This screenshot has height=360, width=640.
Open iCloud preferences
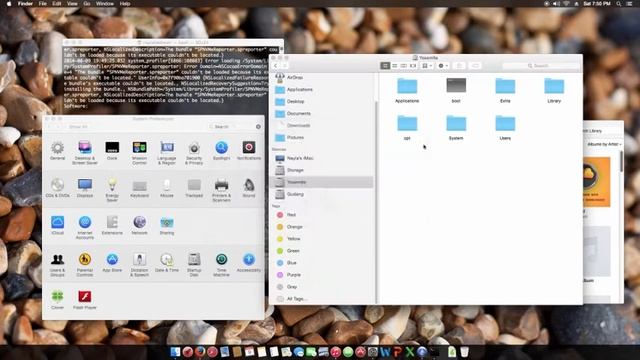pos(58,225)
